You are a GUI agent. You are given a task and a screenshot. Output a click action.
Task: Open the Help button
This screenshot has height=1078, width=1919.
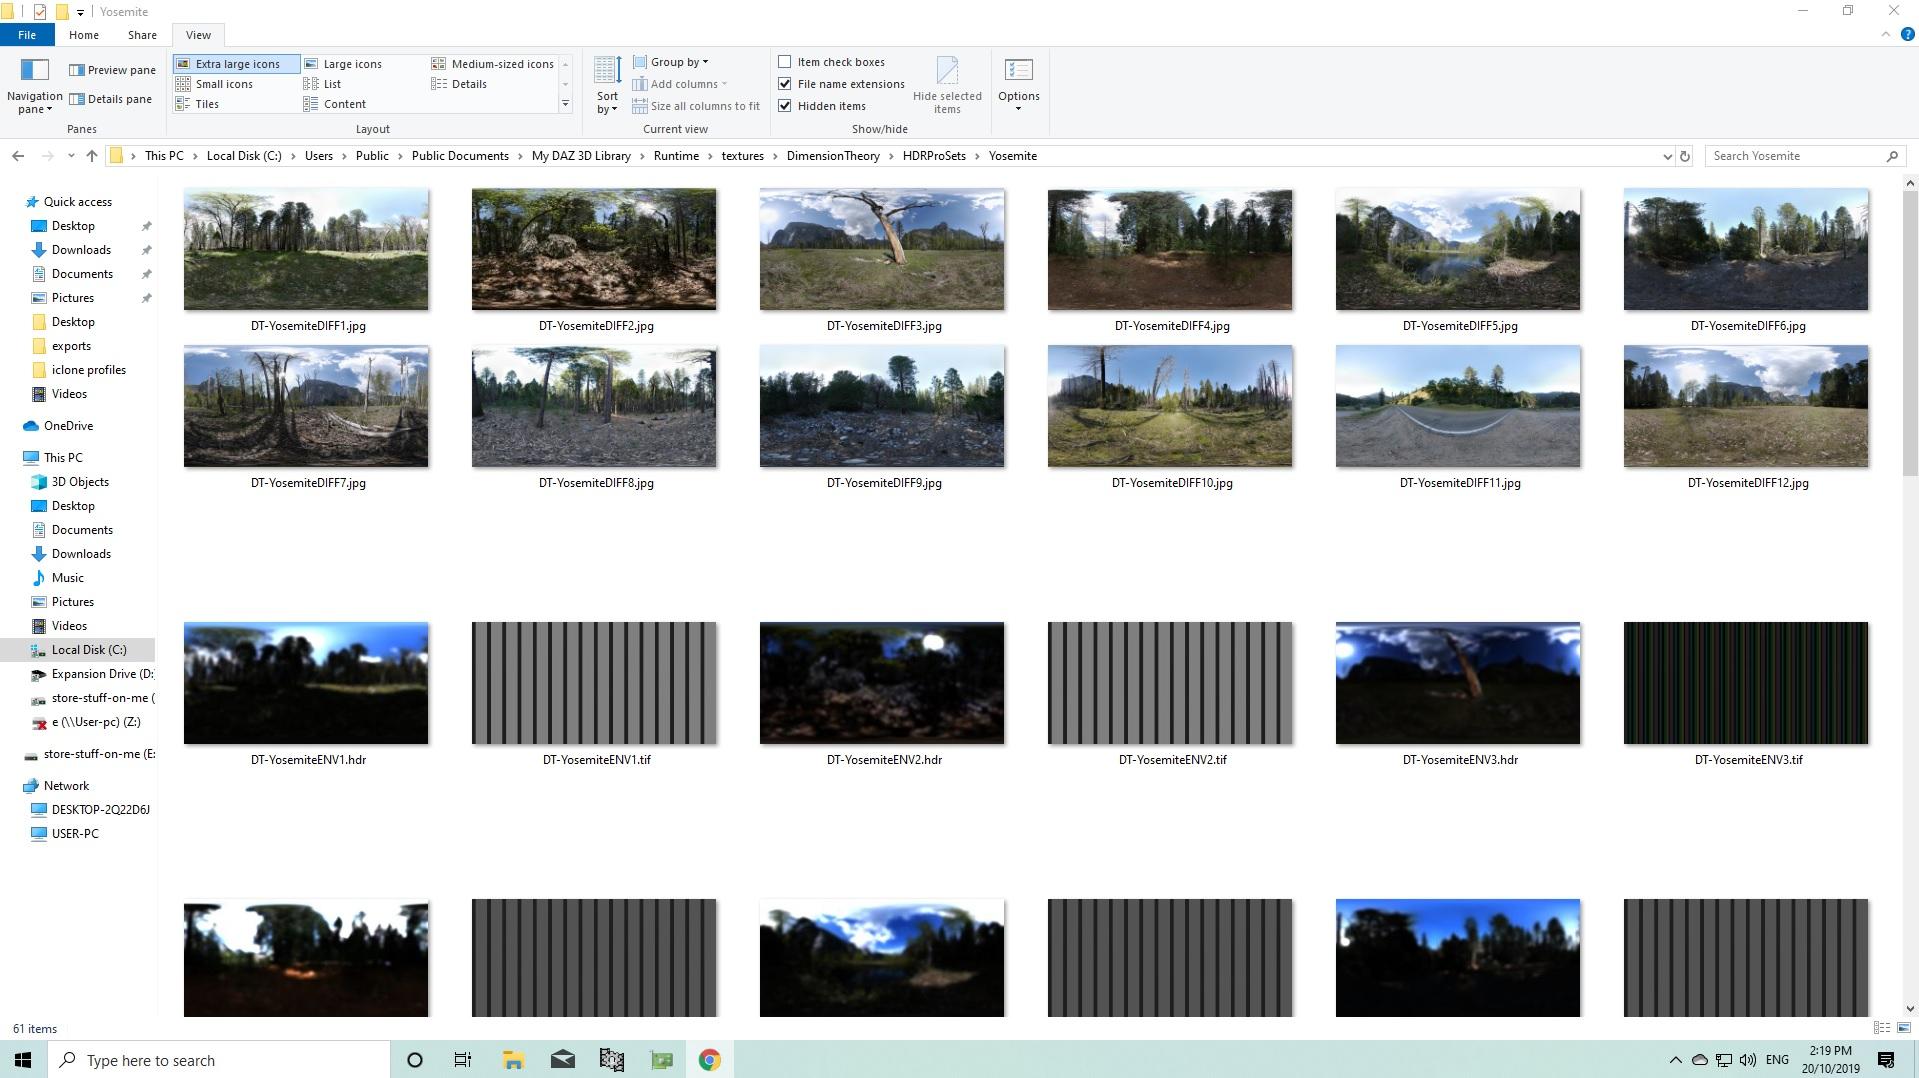click(x=1907, y=35)
